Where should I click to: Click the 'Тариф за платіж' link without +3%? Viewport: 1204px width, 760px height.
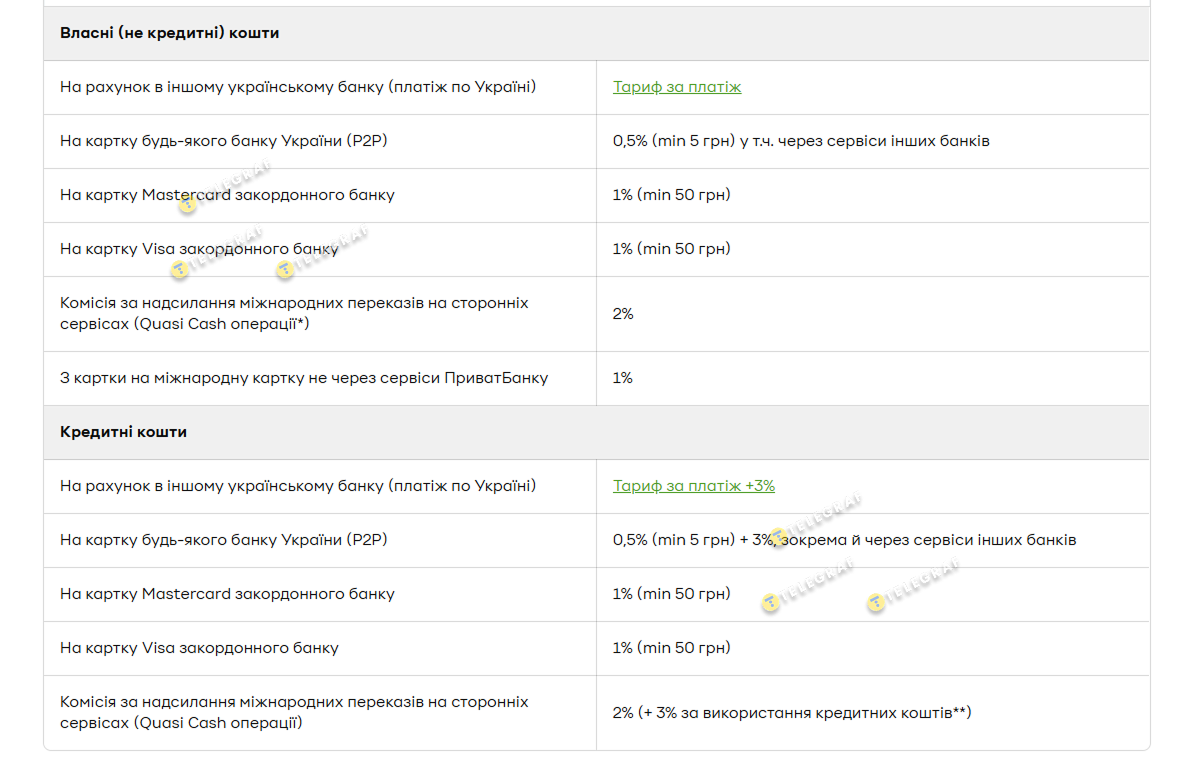[x=677, y=87]
